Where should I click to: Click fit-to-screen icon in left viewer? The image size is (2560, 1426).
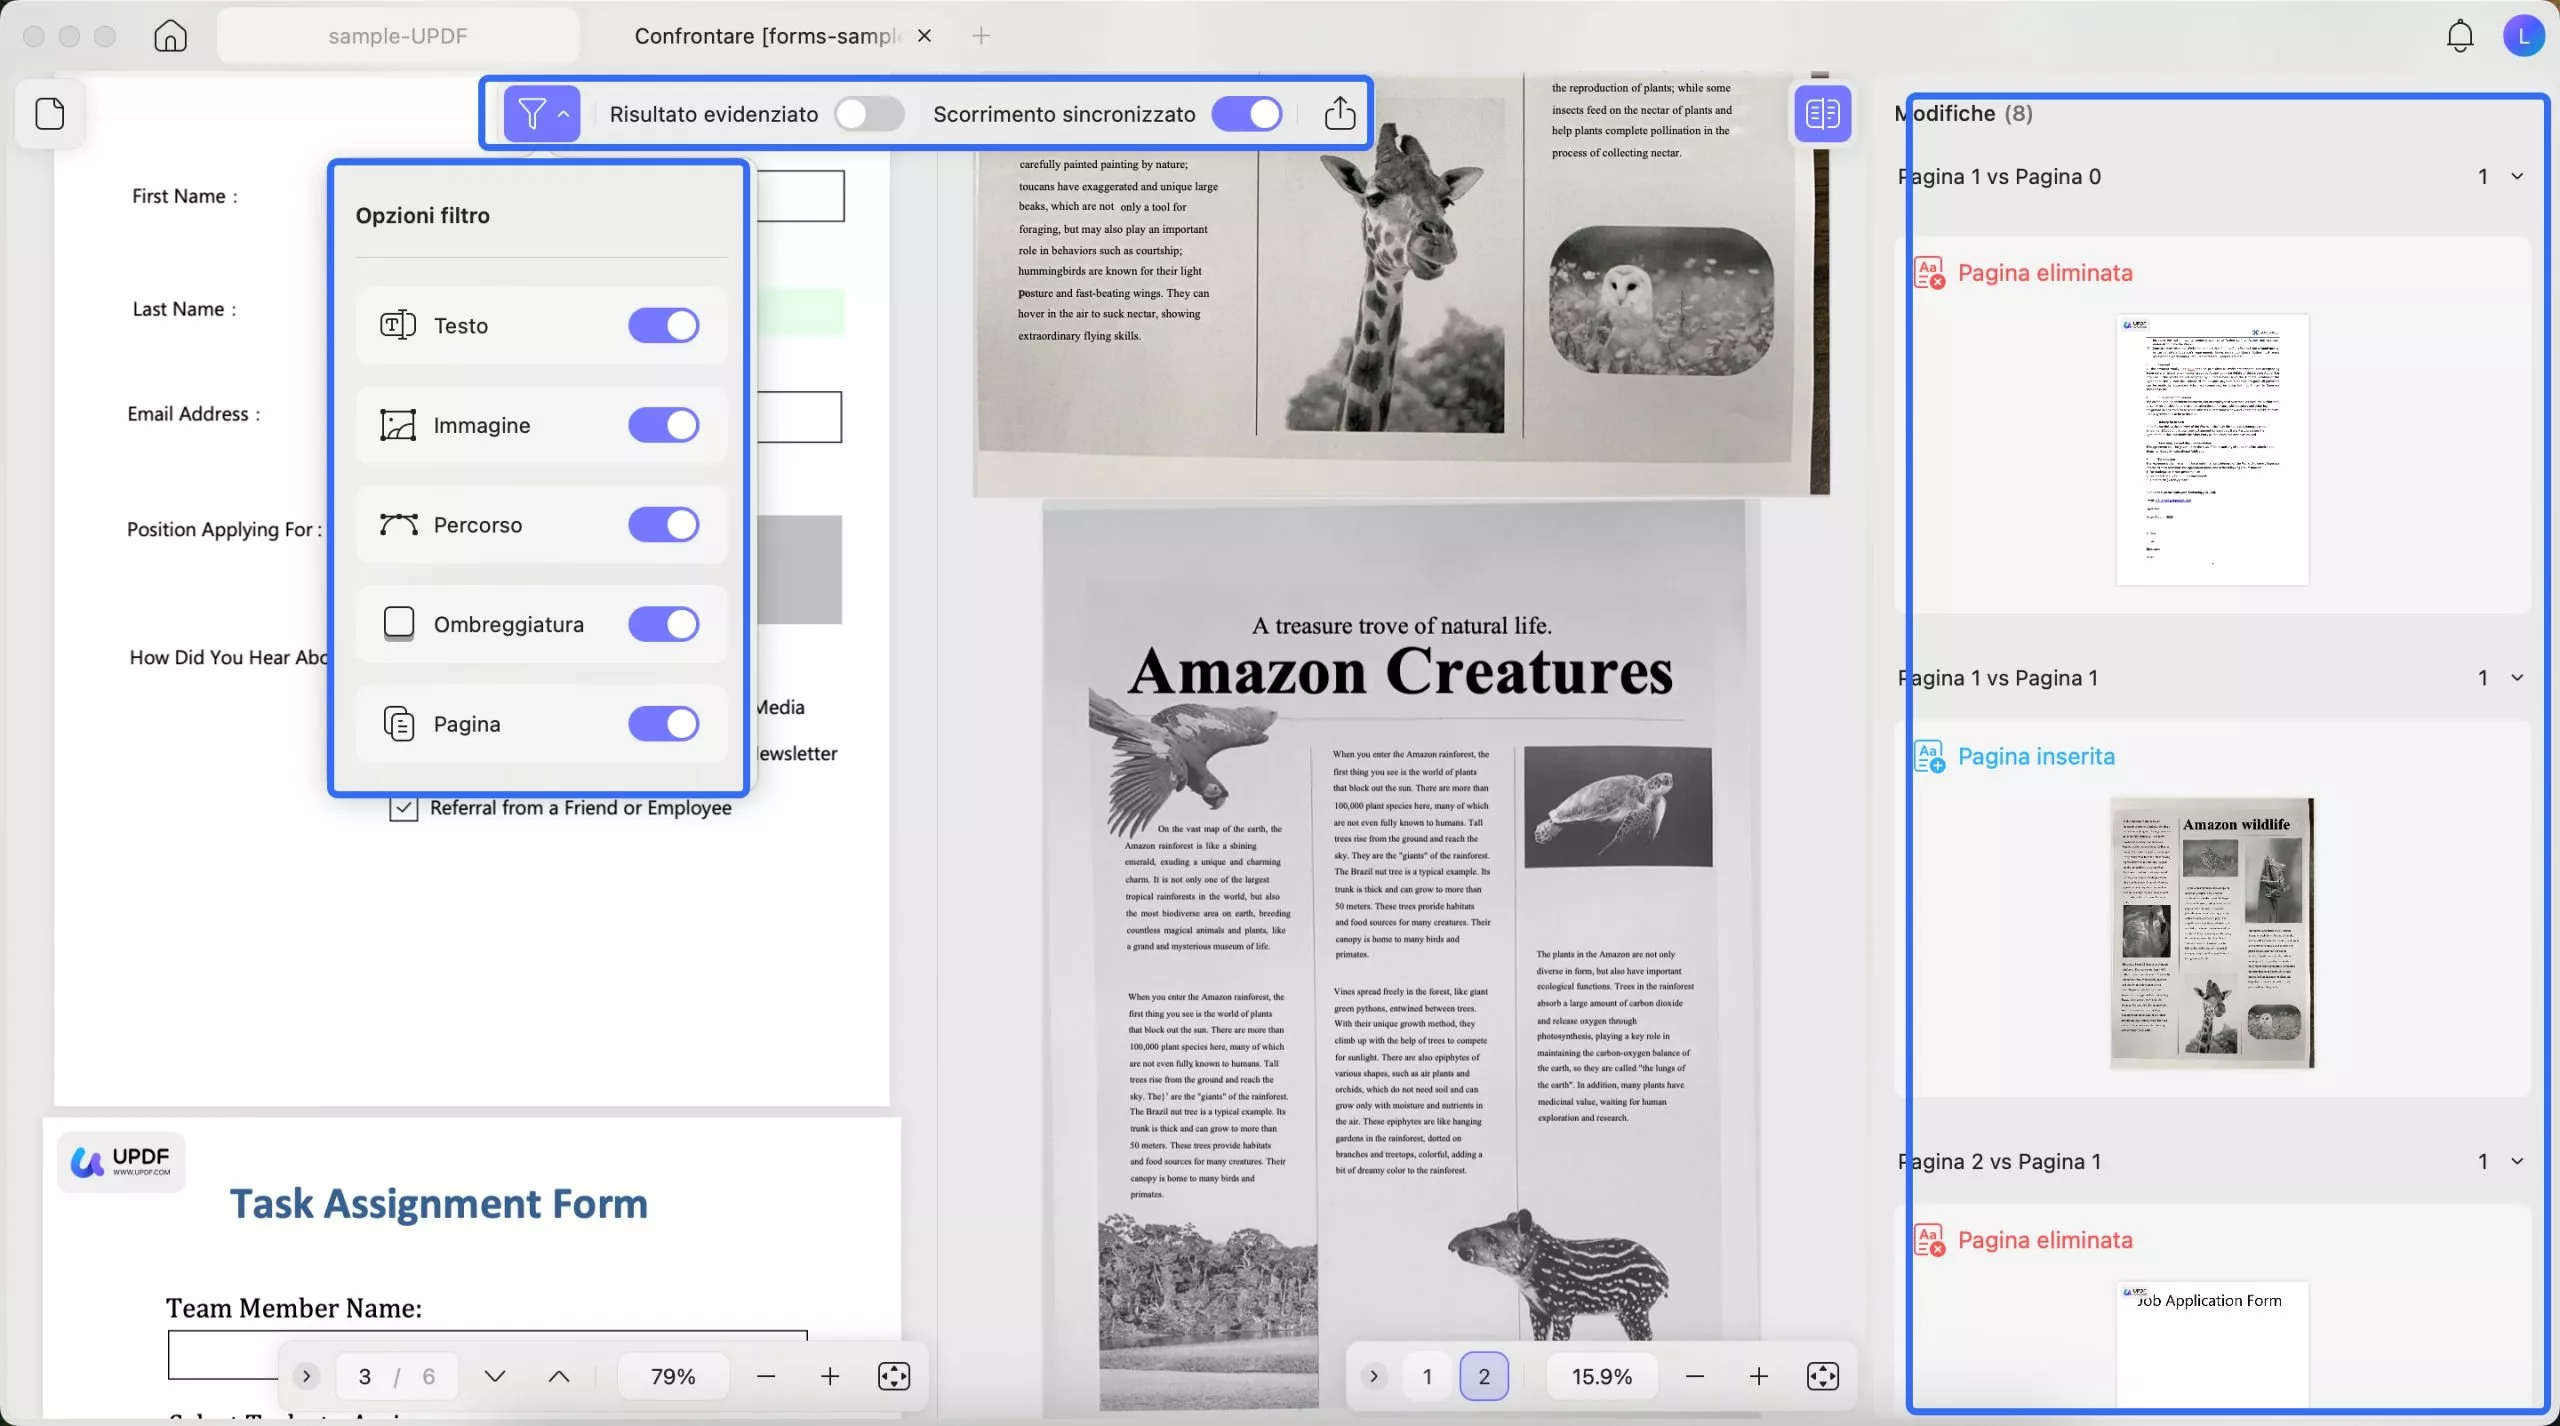pos(893,1376)
